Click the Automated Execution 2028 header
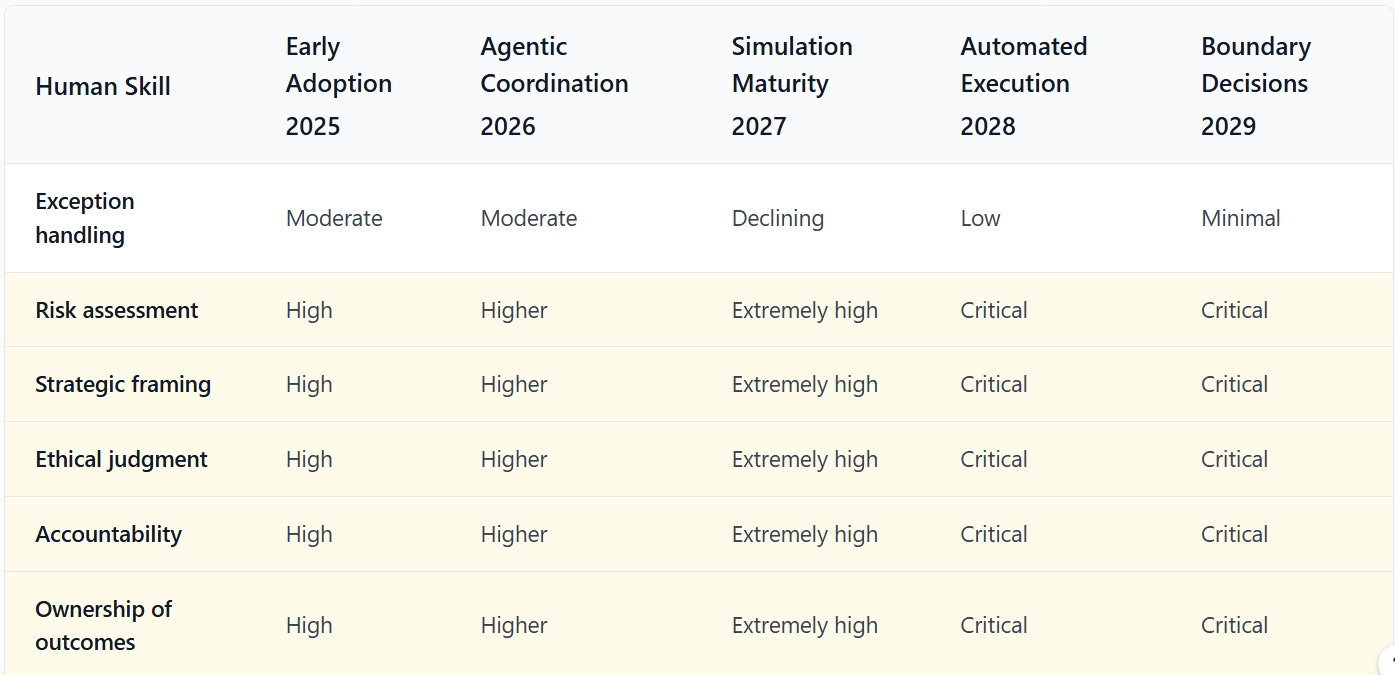The width and height of the screenshot is (1395, 675). [x=1023, y=86]
